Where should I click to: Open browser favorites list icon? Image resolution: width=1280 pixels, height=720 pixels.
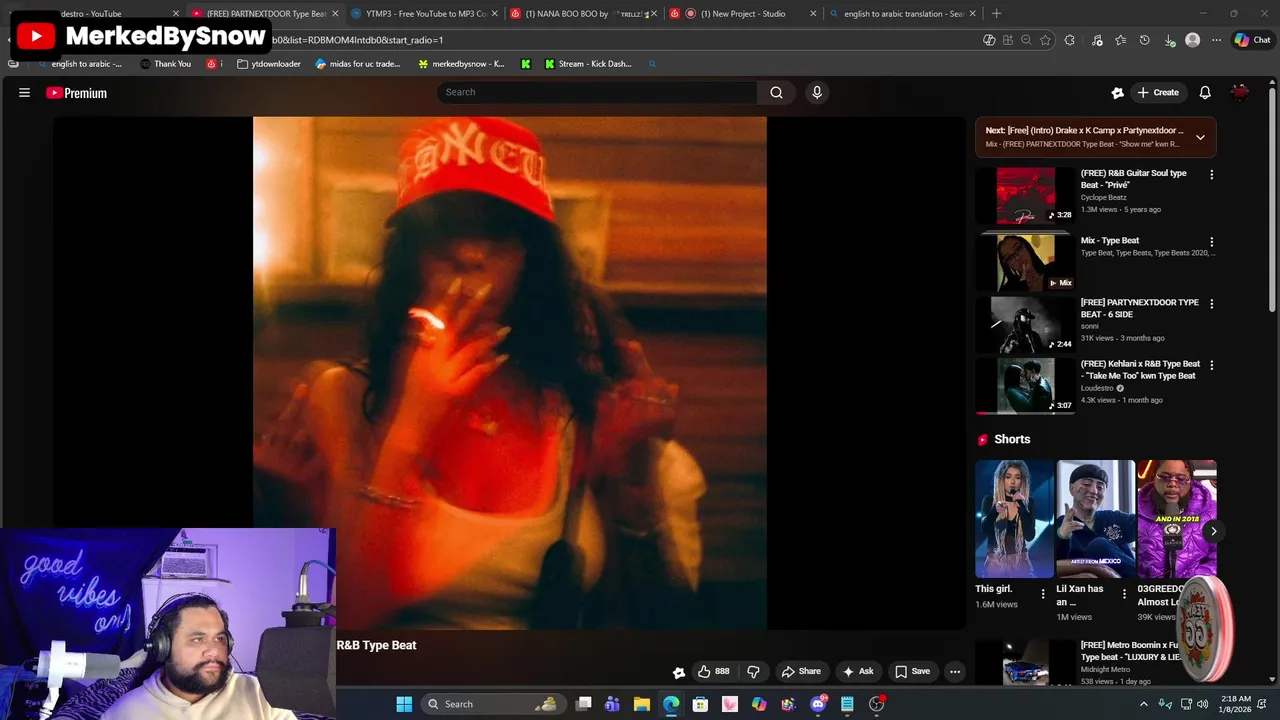(1120, 40)
